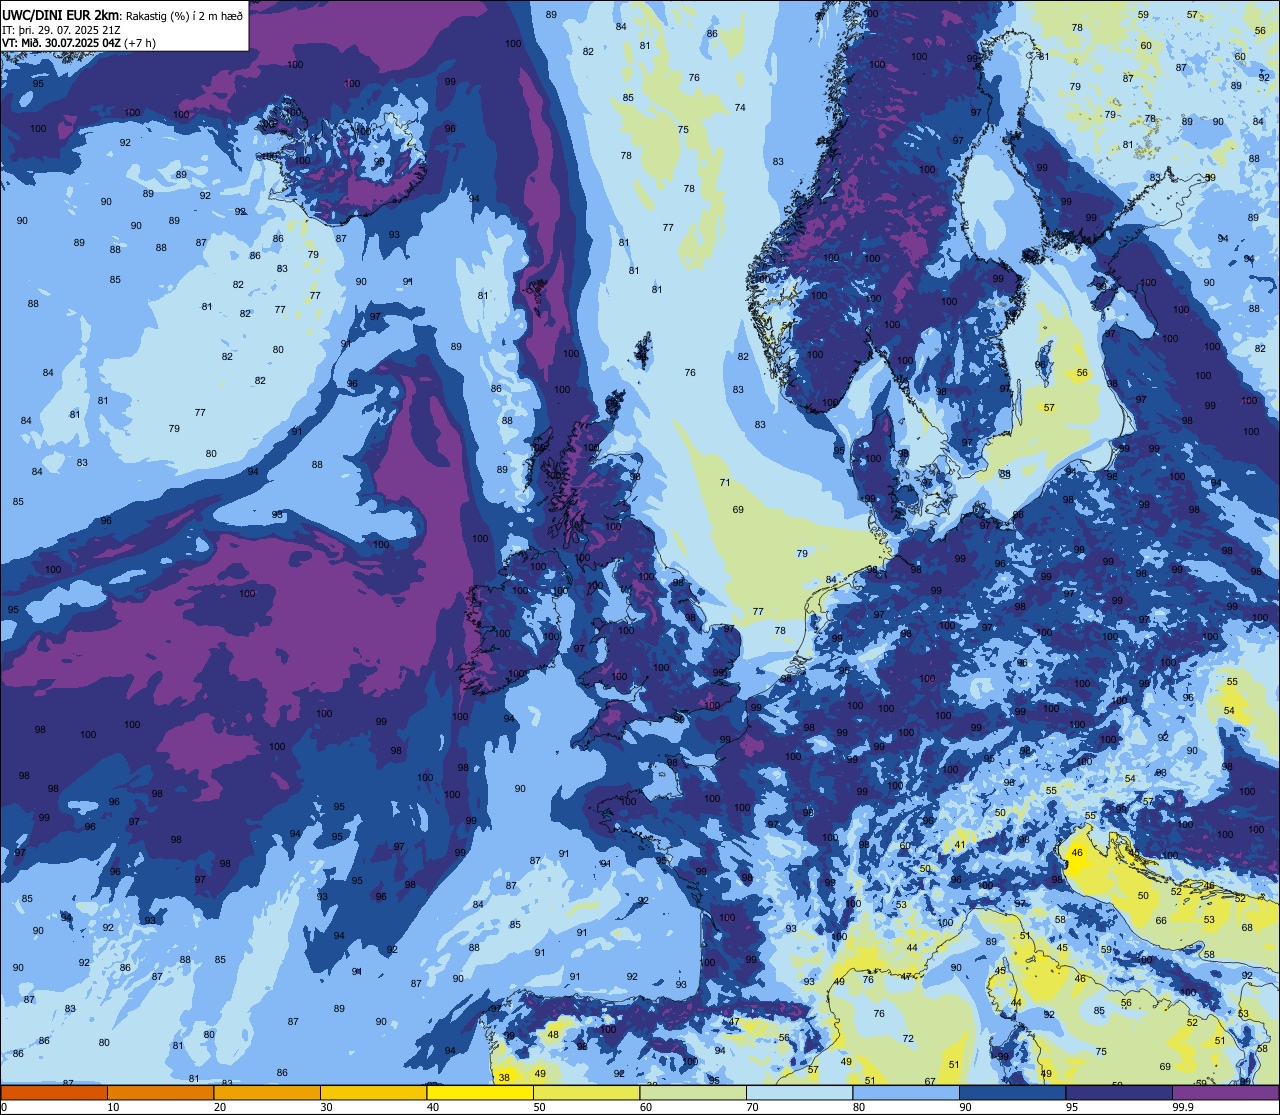Click the title text 'UWC/DINI EUR 2km'
Screen dimensions: 1280x1115
[x=61, y=15]
